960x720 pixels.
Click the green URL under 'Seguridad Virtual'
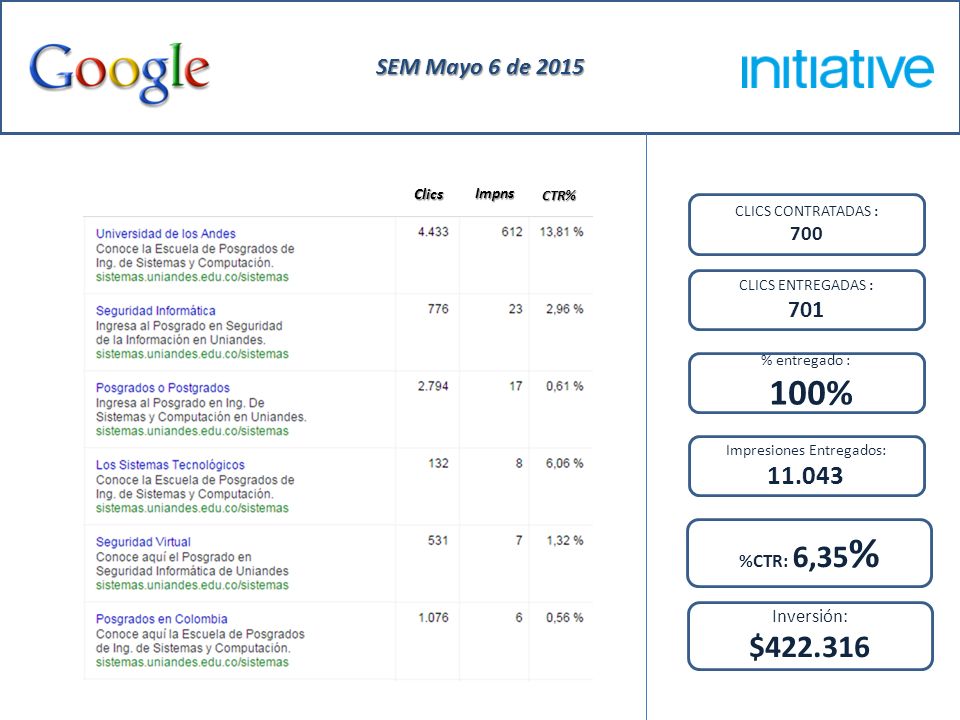click(192, 586)
